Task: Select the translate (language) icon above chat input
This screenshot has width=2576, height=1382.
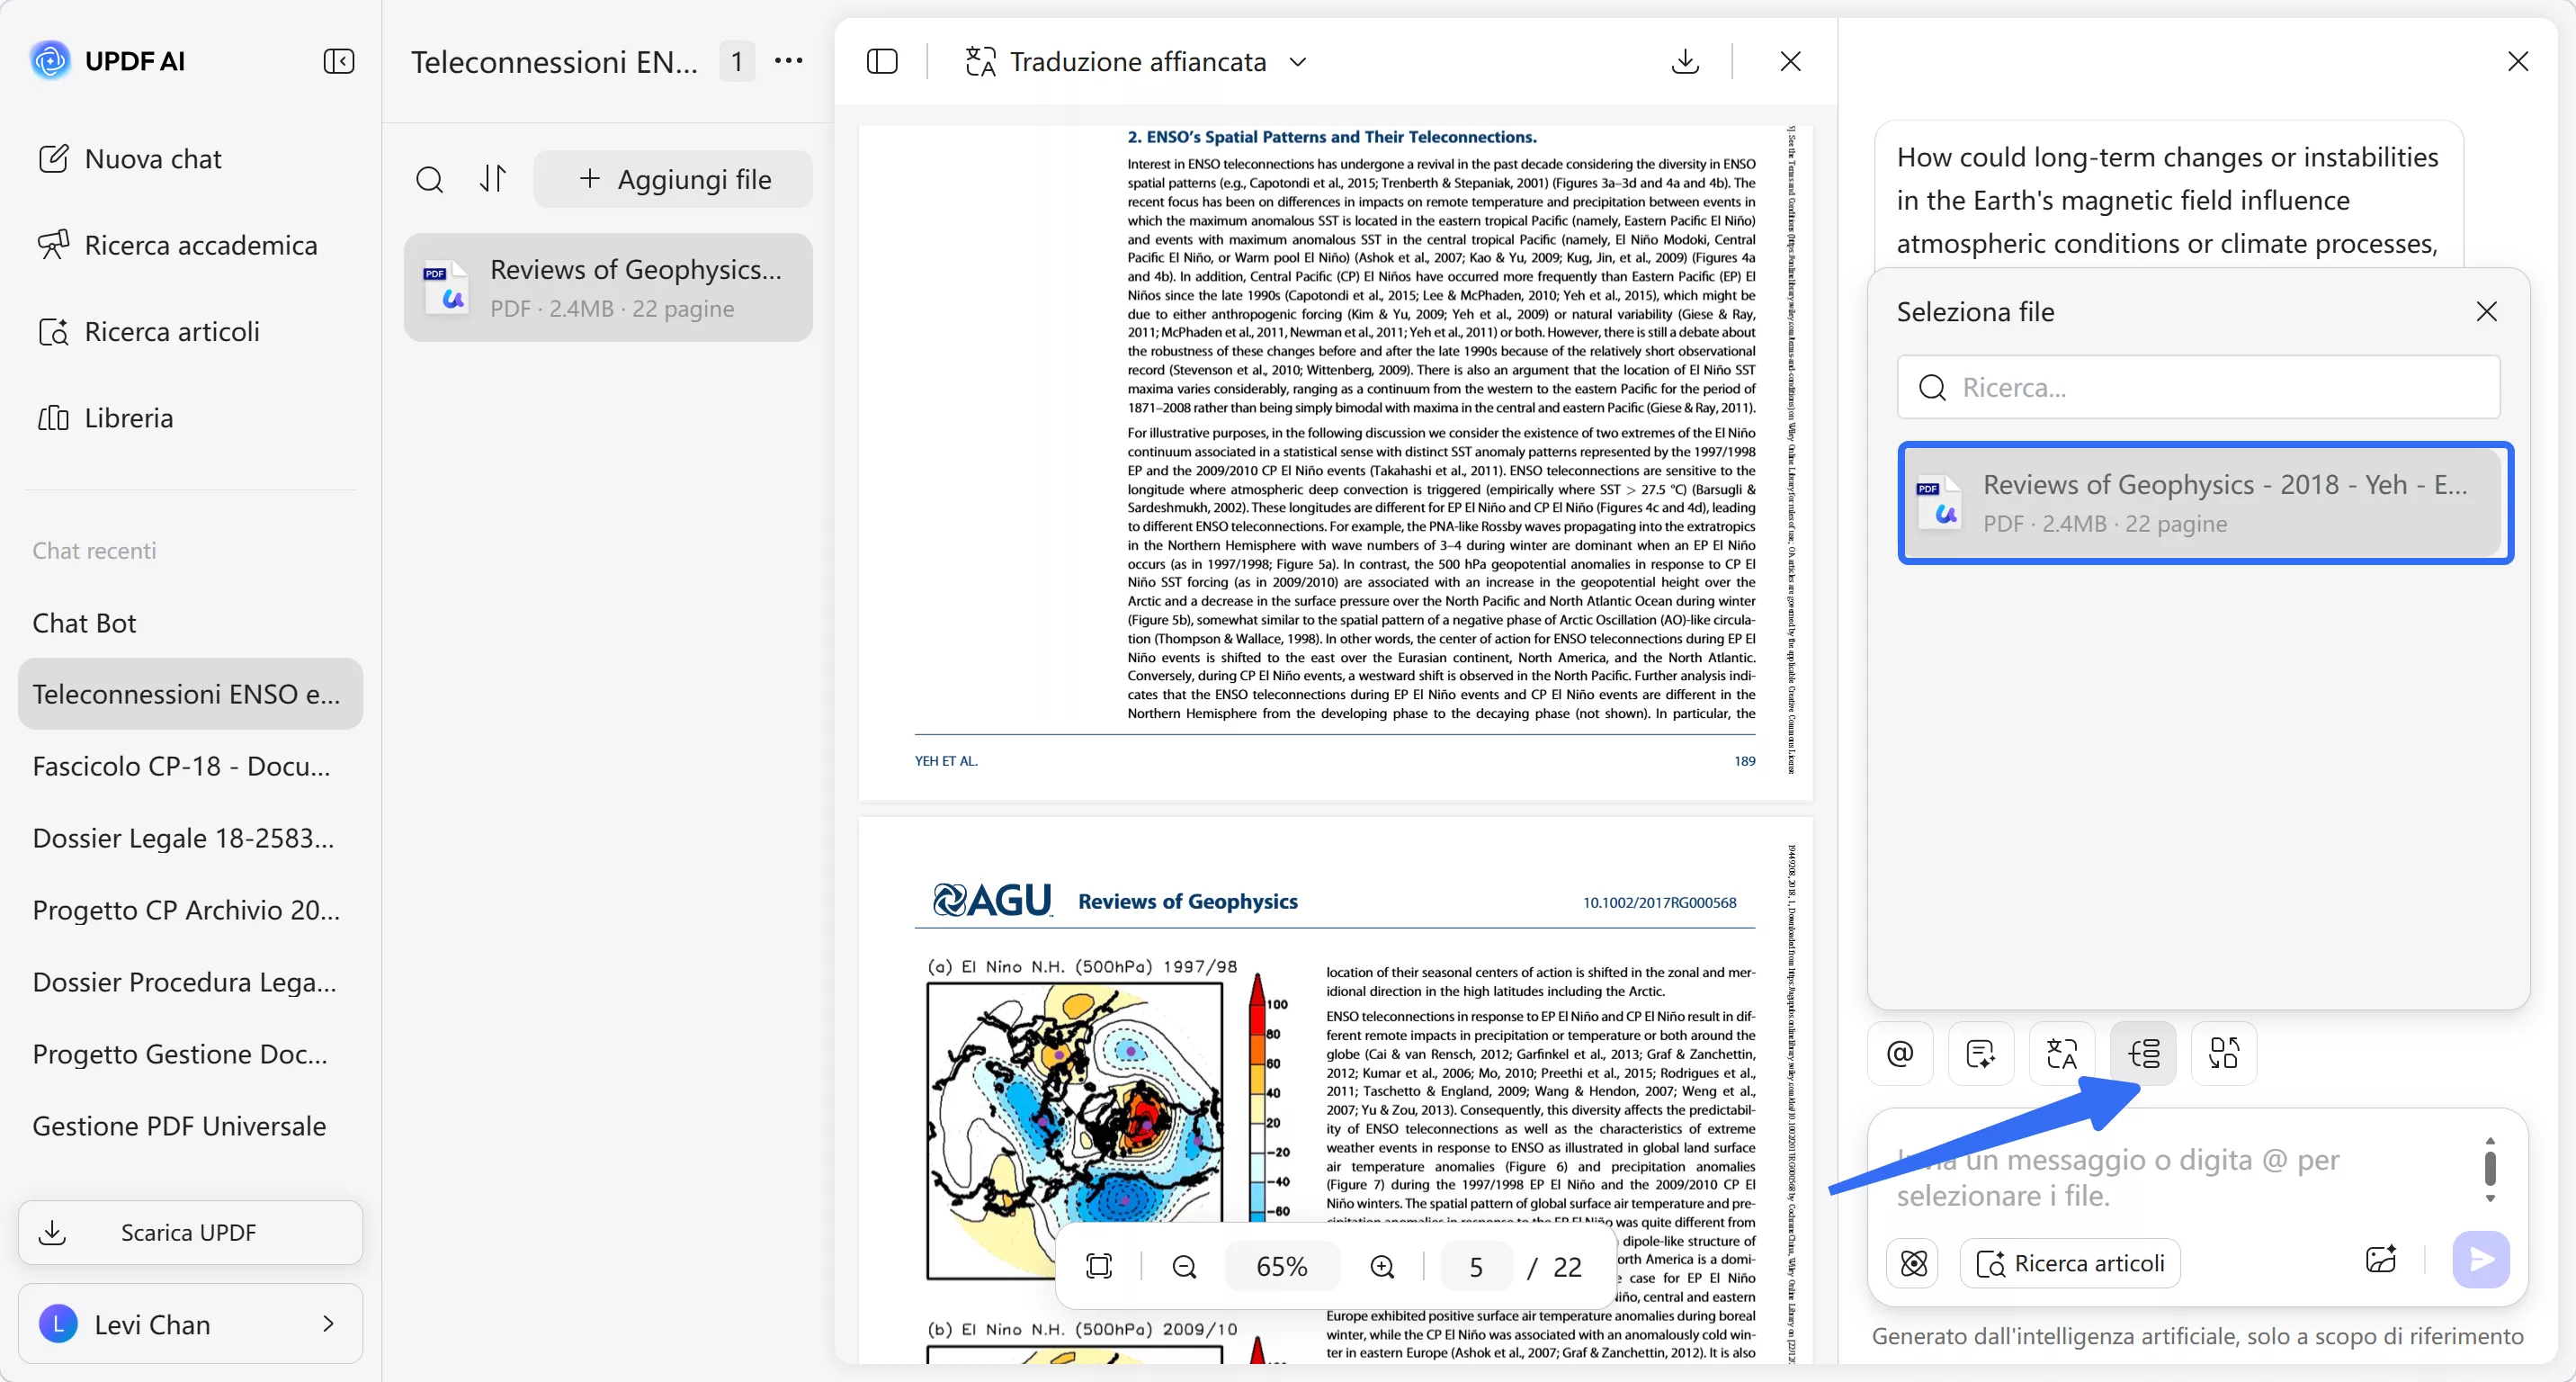Action: pos(2061,1053)
